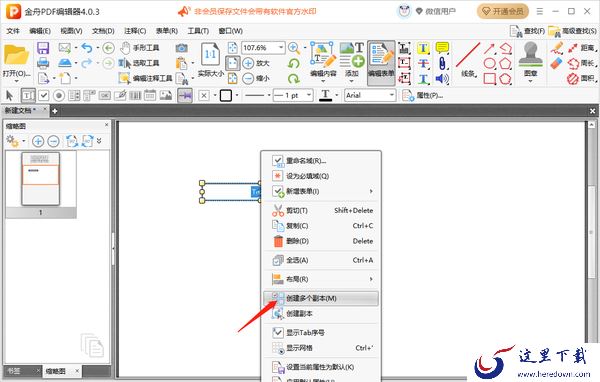The width and height of the screenshot is (600, 382).
Task: Select the 编辑注释工具 annotation edit tool
Action: [145, 78]
